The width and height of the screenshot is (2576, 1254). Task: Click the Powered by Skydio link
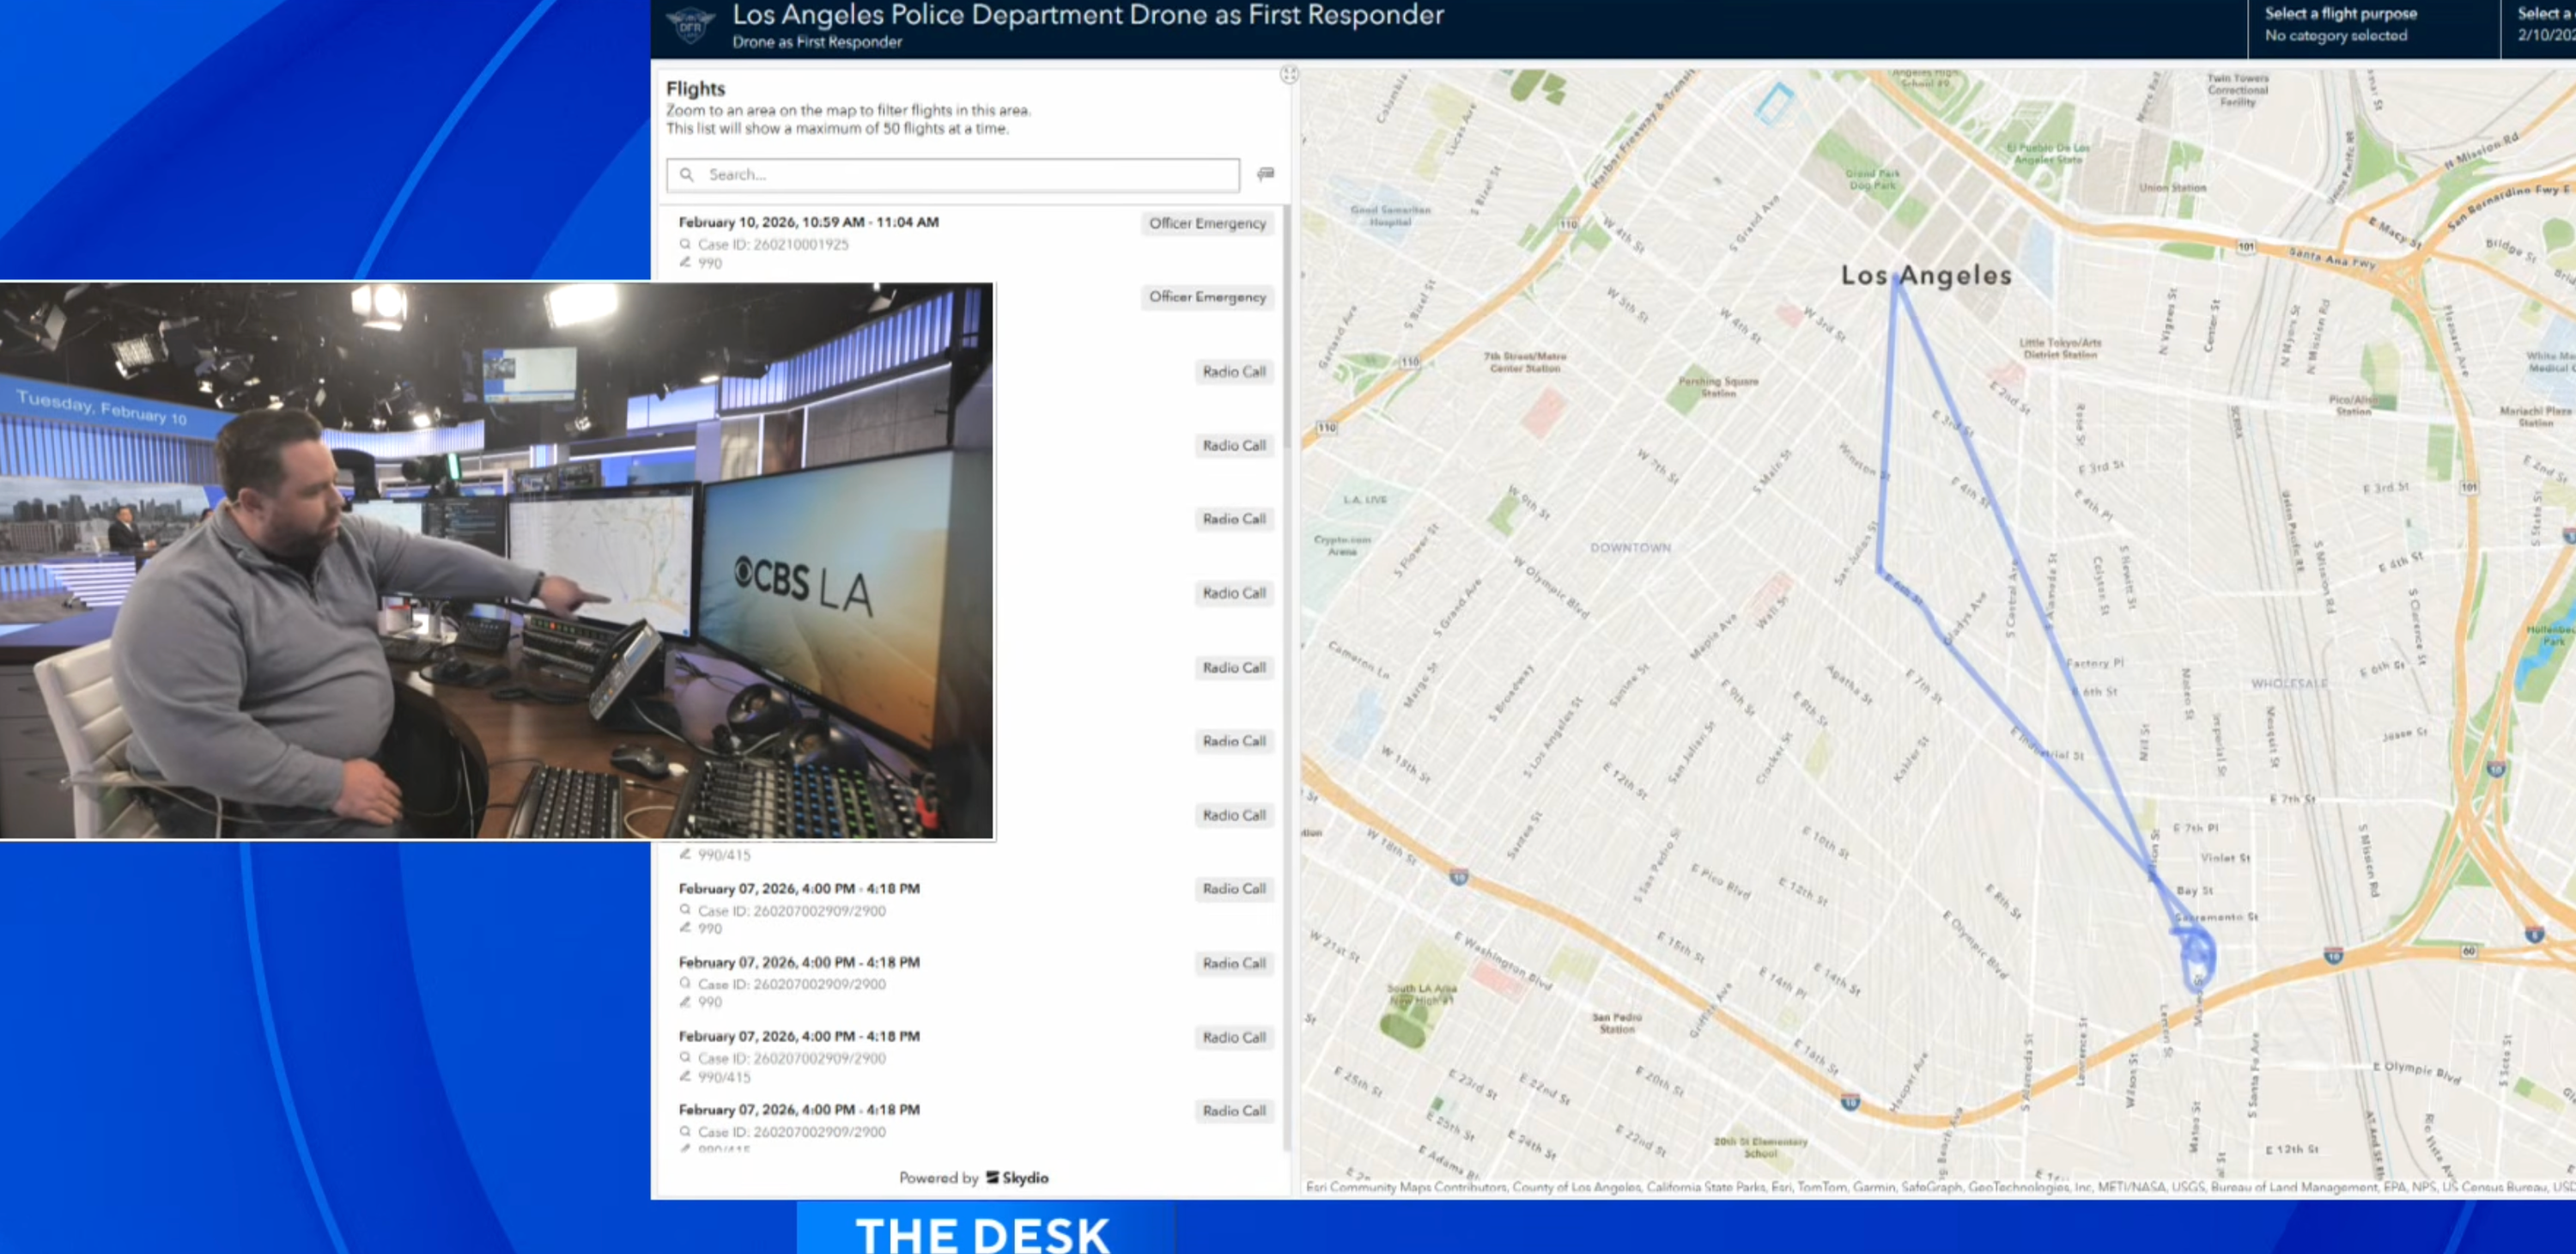tap(973, 1177)
